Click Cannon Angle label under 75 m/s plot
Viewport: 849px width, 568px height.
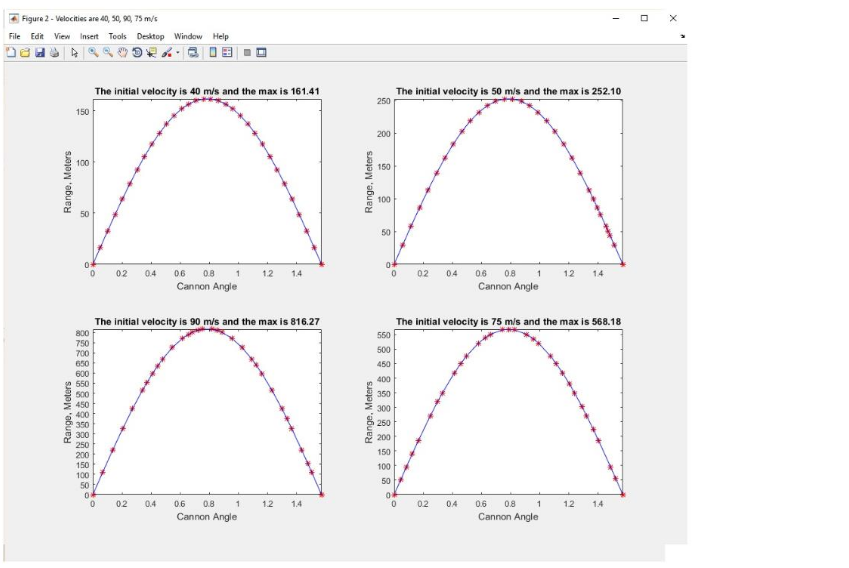pos(508,517)
